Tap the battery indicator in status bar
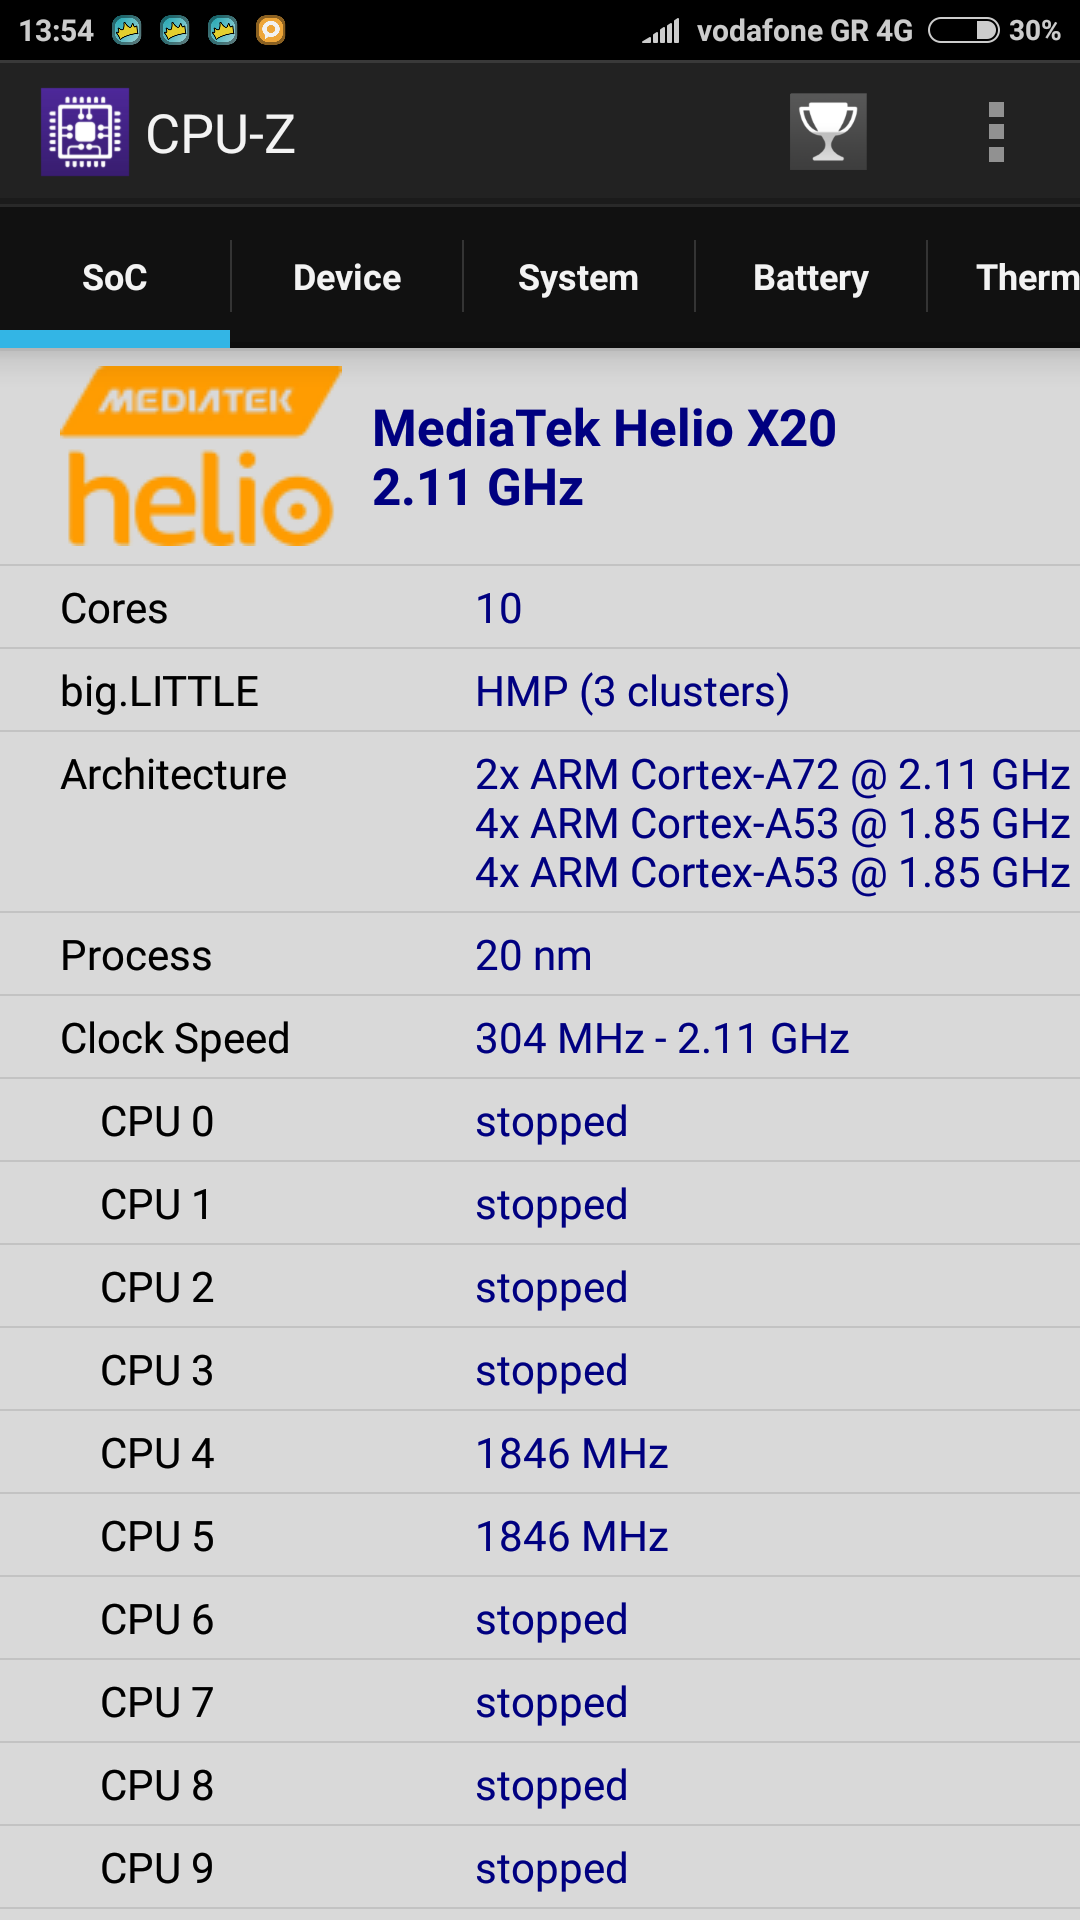The height and width of the screenshot is (1920, 1080). [963, 31]
